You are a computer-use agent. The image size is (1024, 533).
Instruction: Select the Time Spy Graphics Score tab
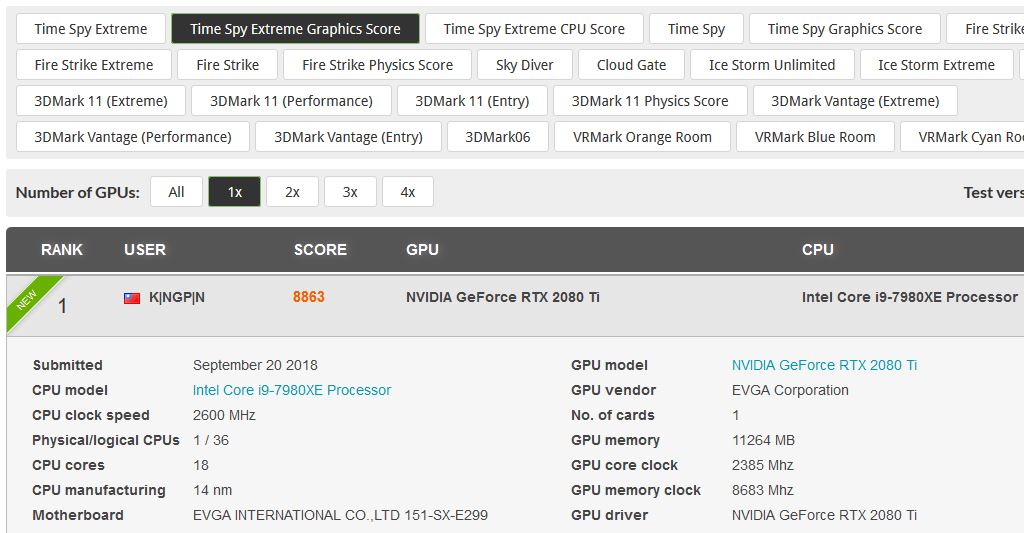coord(844,29)
